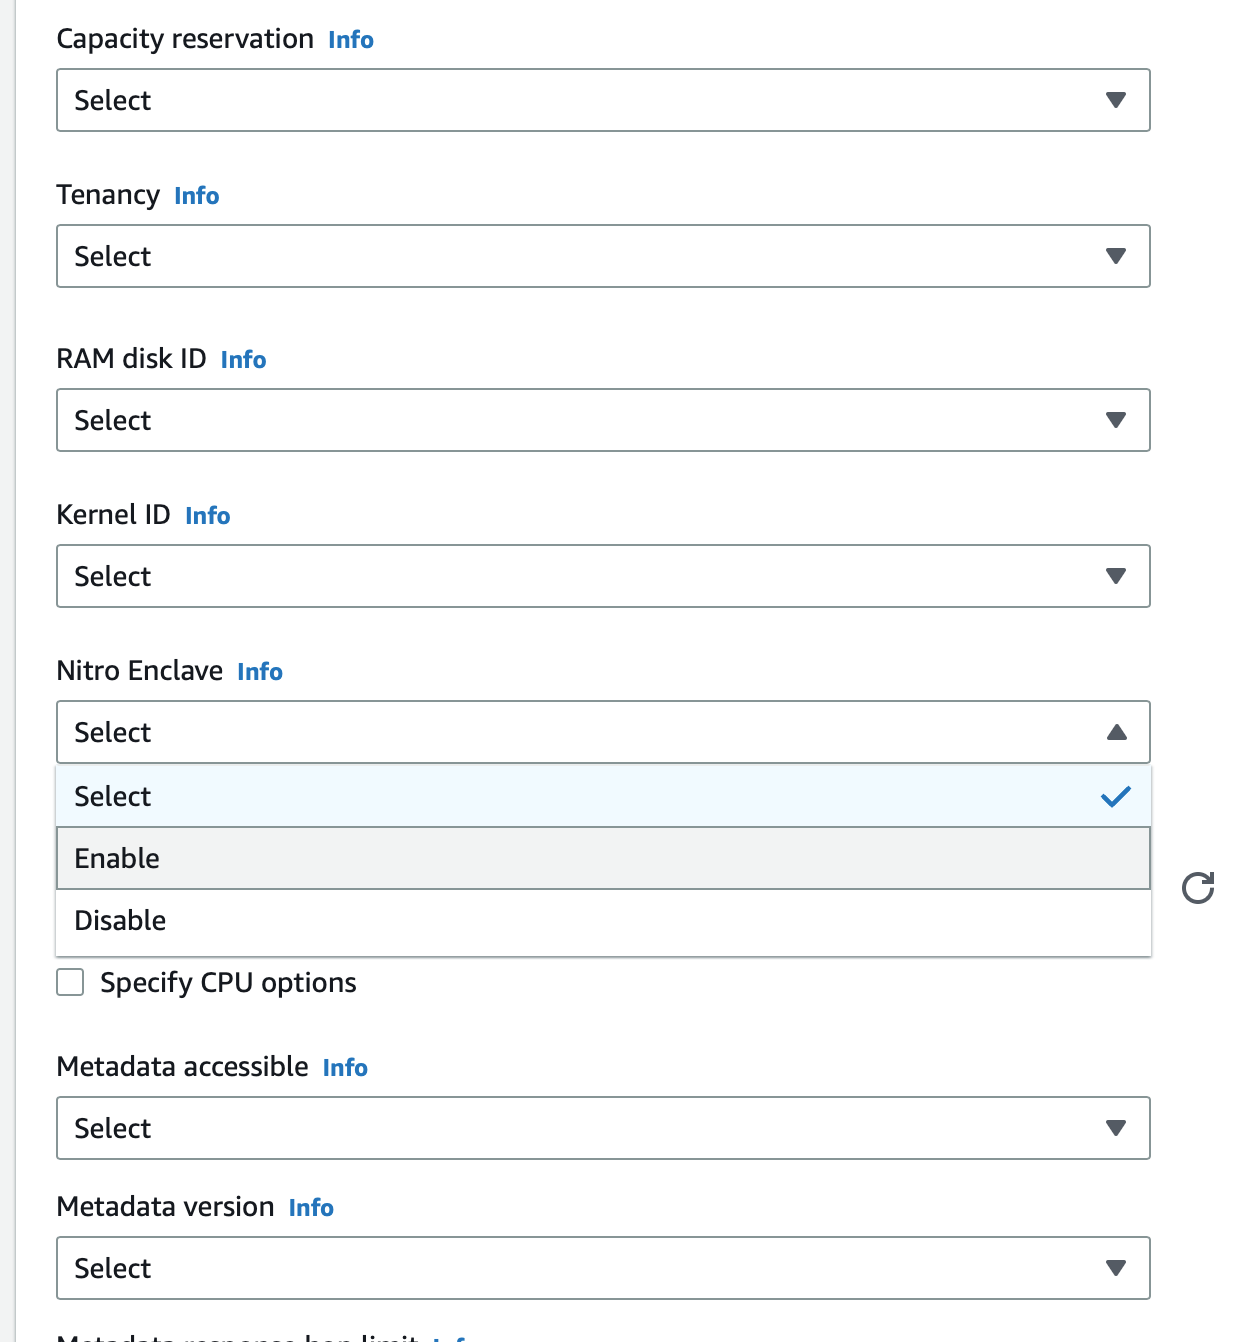Open the RAM disk ID dropdown
Viewport: 1254px width, 1342px height.
(602, 420)
